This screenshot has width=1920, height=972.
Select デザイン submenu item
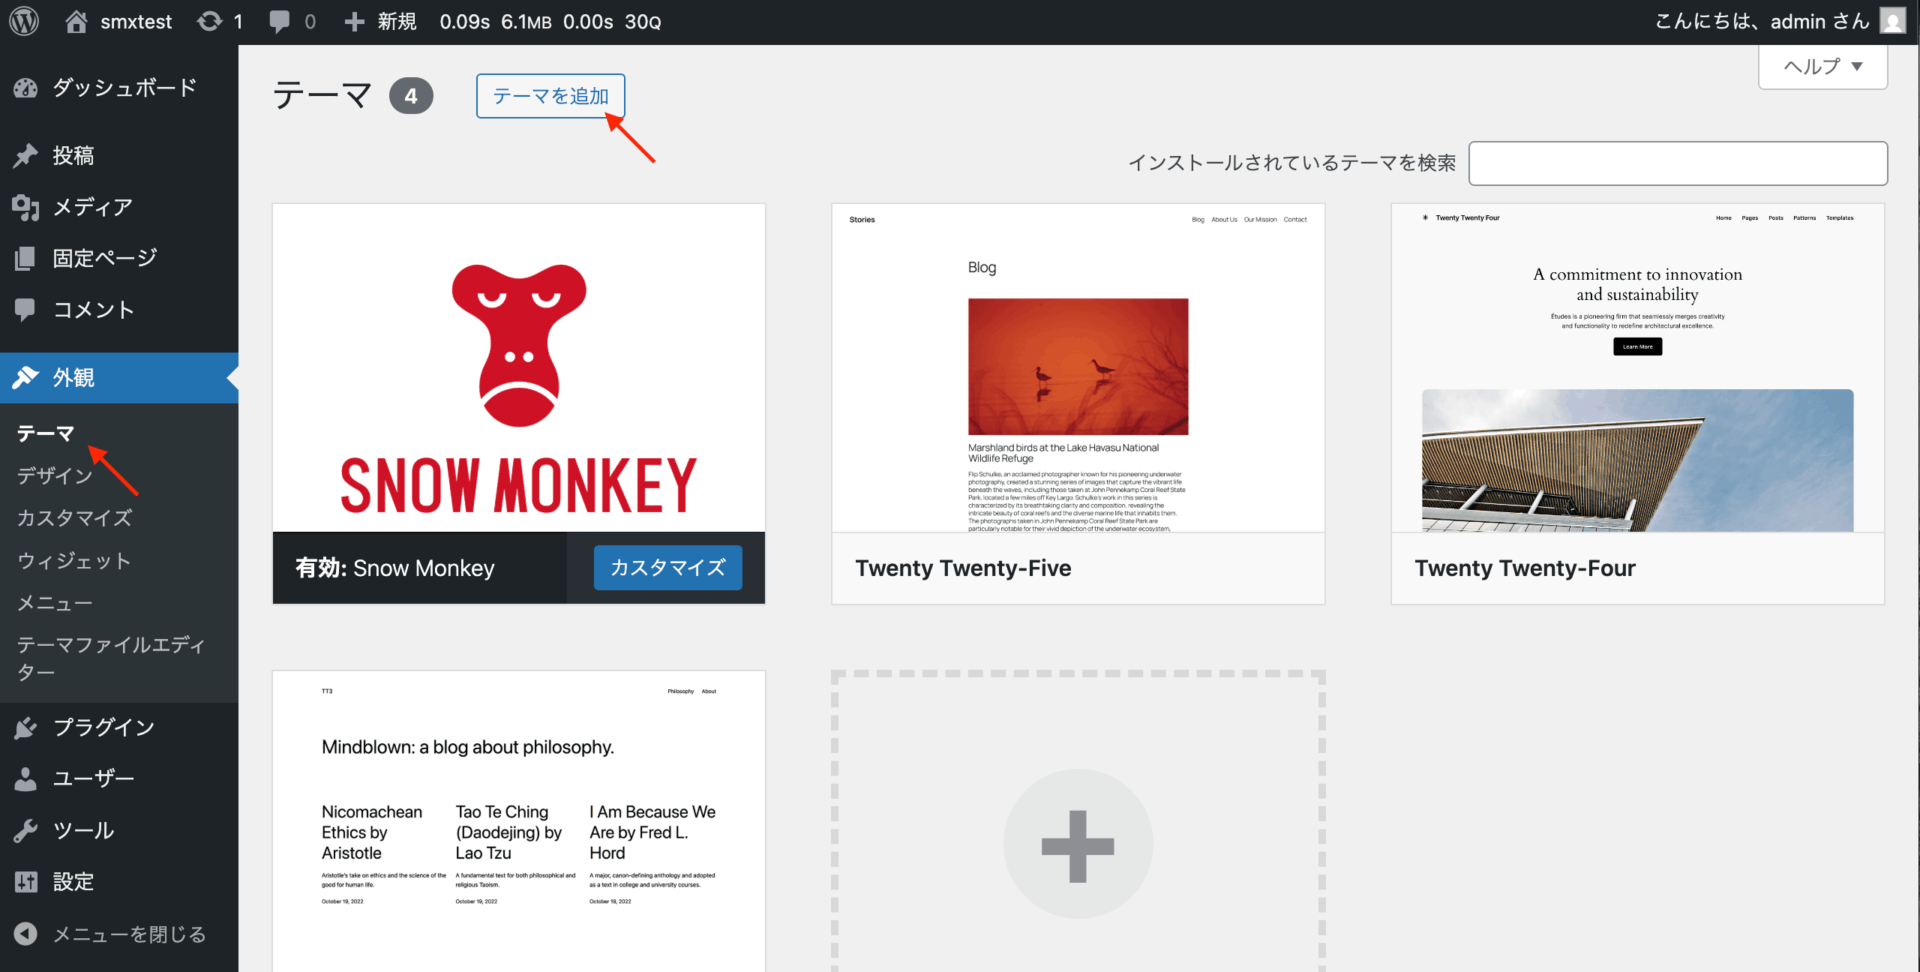click(55, 476)
